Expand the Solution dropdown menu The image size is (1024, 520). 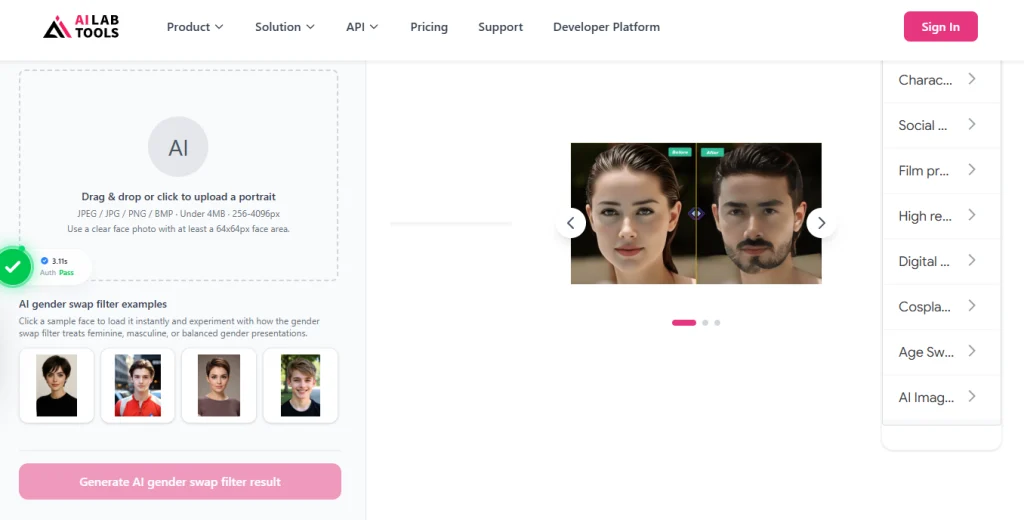pyautogui.click(x=284, y=27)
